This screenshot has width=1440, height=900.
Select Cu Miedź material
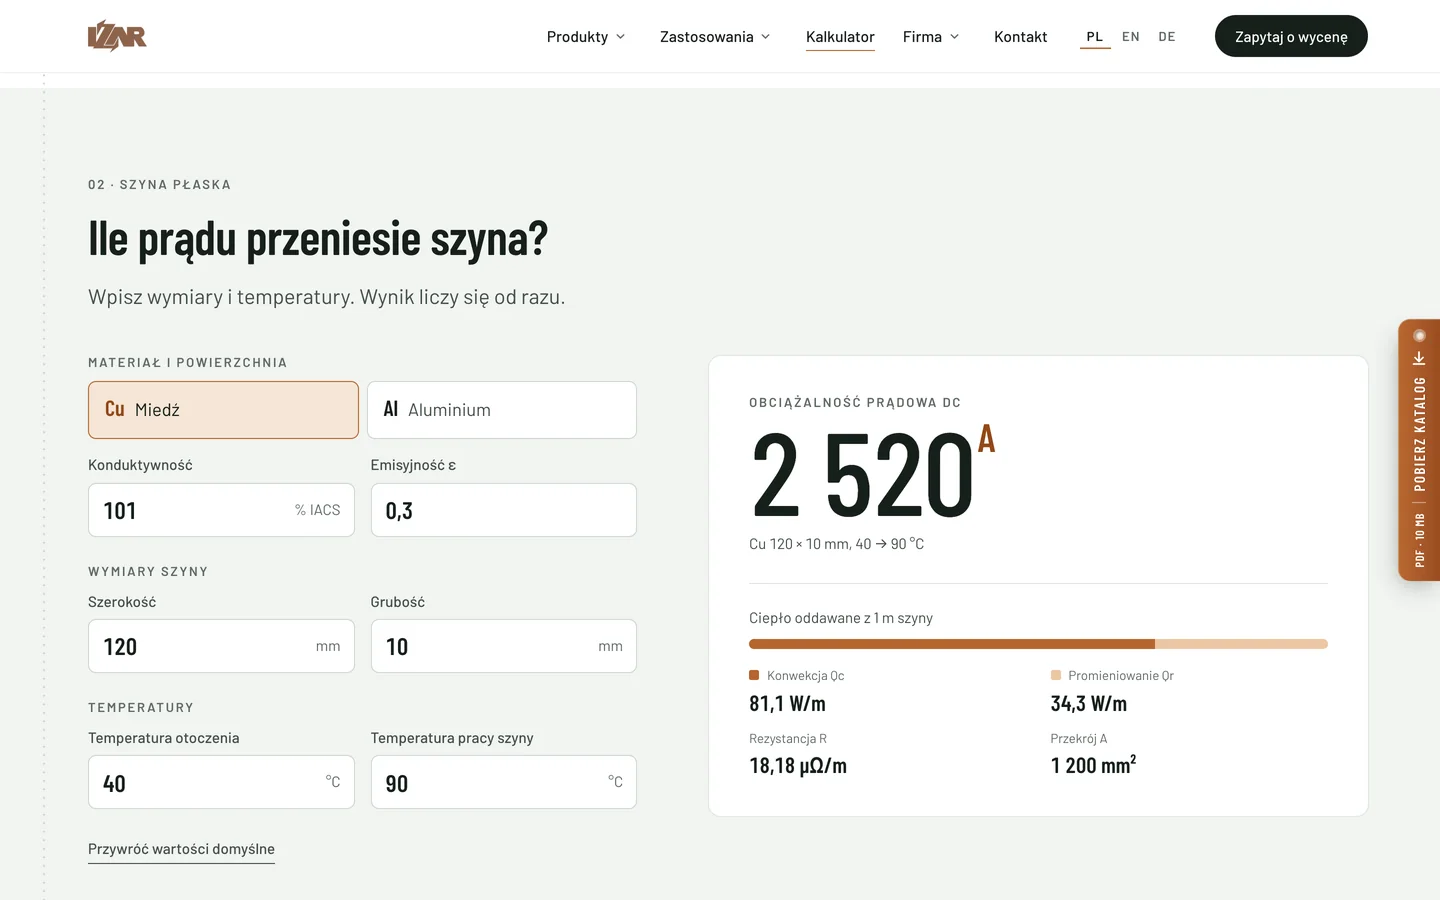(x=223, y=410)
